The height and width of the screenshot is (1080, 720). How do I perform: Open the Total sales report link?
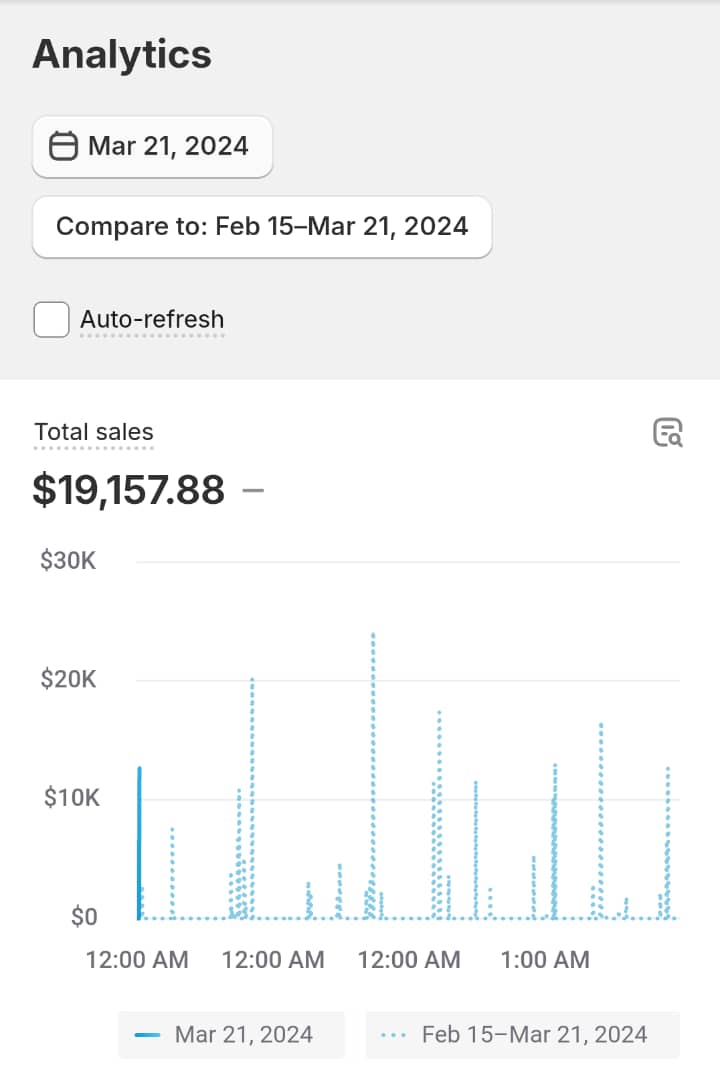point(94,432)
